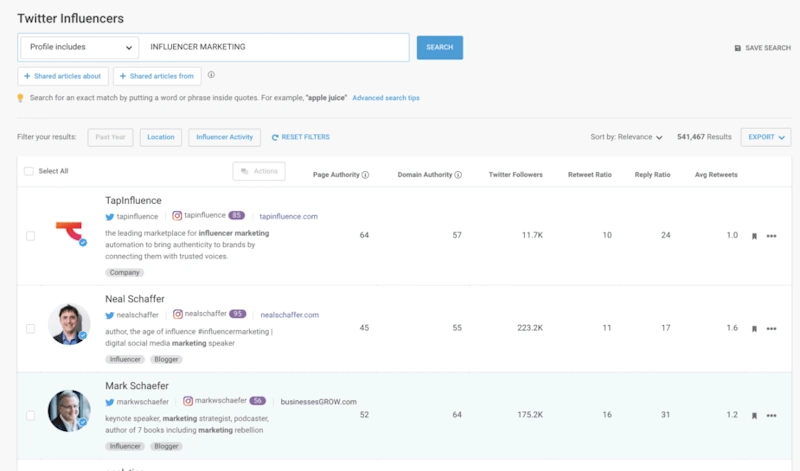This screenshot has height=471, width=800.
Task: Click TapInfluence logo thumbnail
Action: point(69,233)
